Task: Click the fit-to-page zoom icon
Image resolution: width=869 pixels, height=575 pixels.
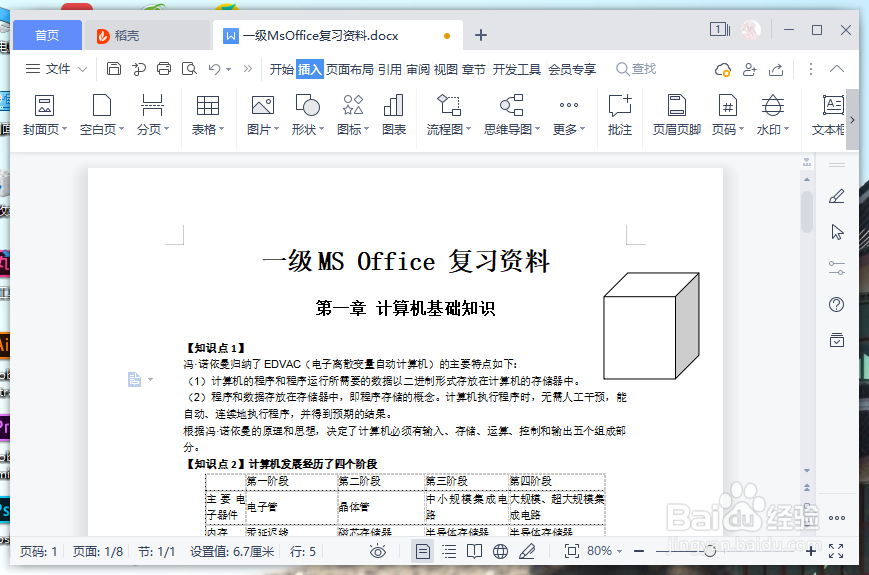Action: tap(571, 551)
